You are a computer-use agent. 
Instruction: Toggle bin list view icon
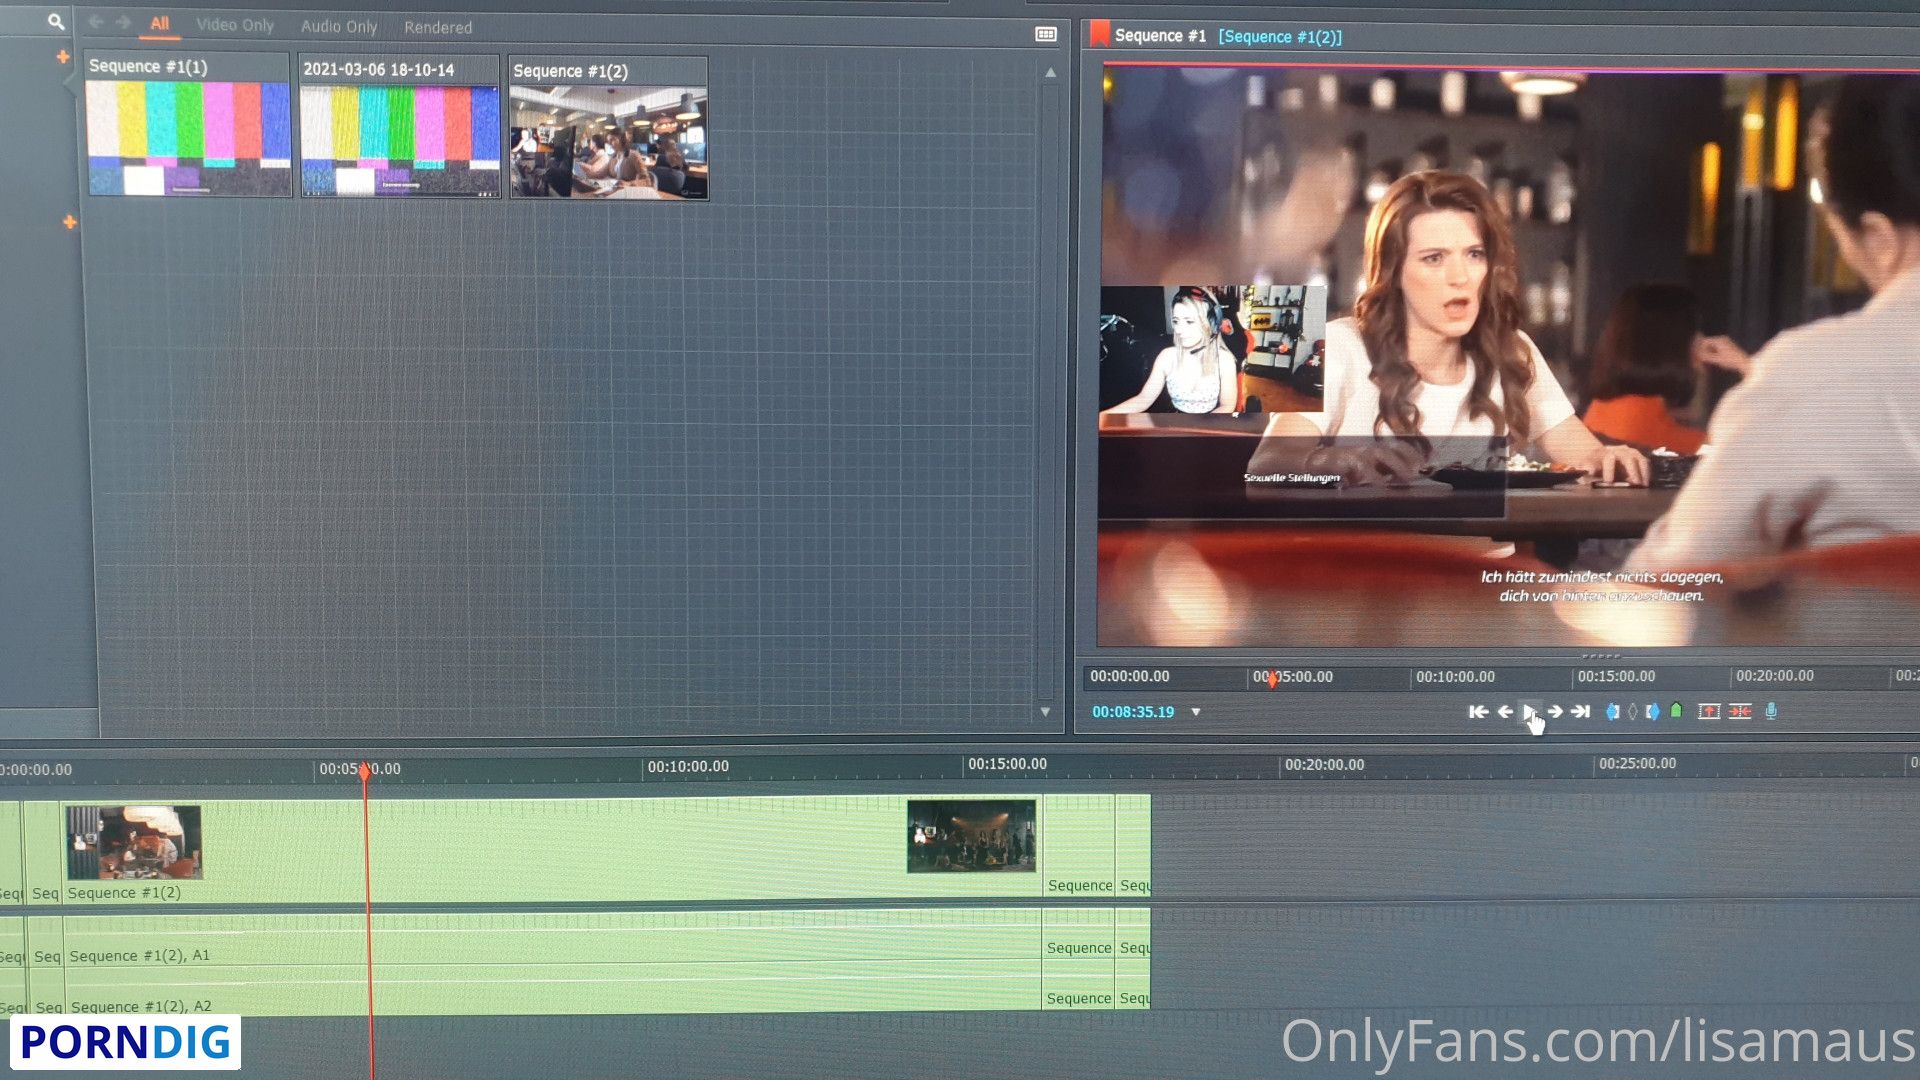pyautogui.click(x=1046, y=34)
